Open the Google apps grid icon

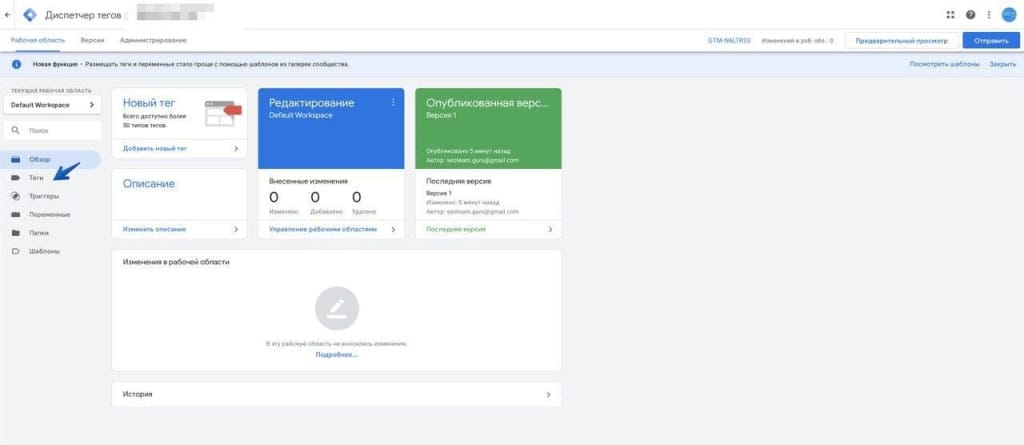pyautogui.click(x=950, y=15)
